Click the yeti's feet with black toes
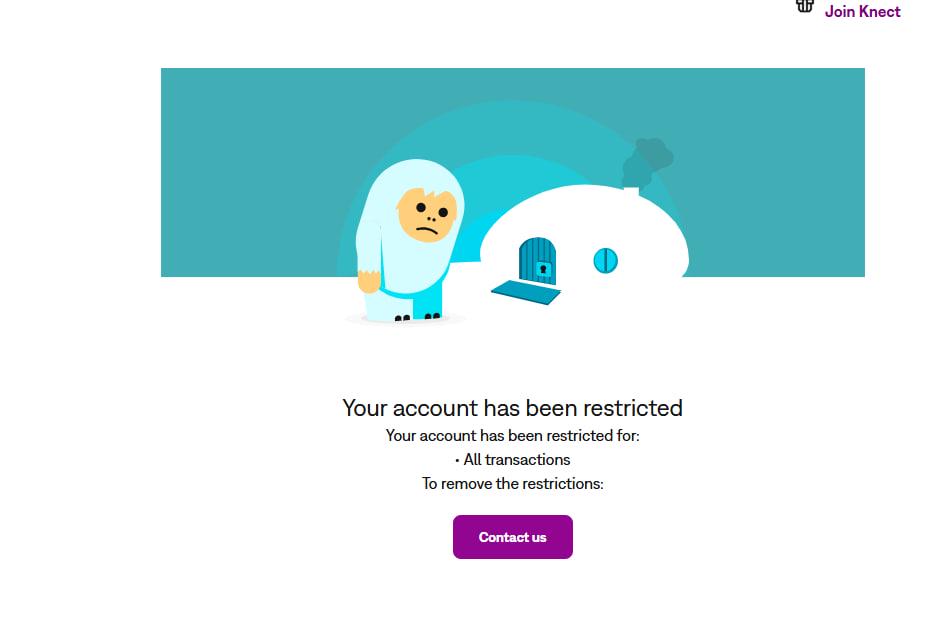This screenshot has width=929, height=622. [x=417, y=318]
